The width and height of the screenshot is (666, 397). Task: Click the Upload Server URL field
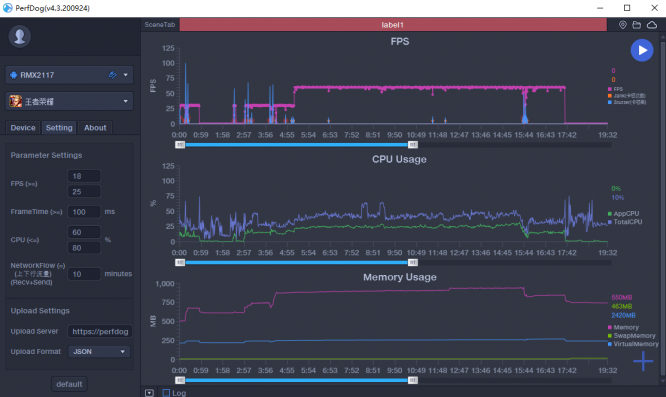[x=100, y=331]
